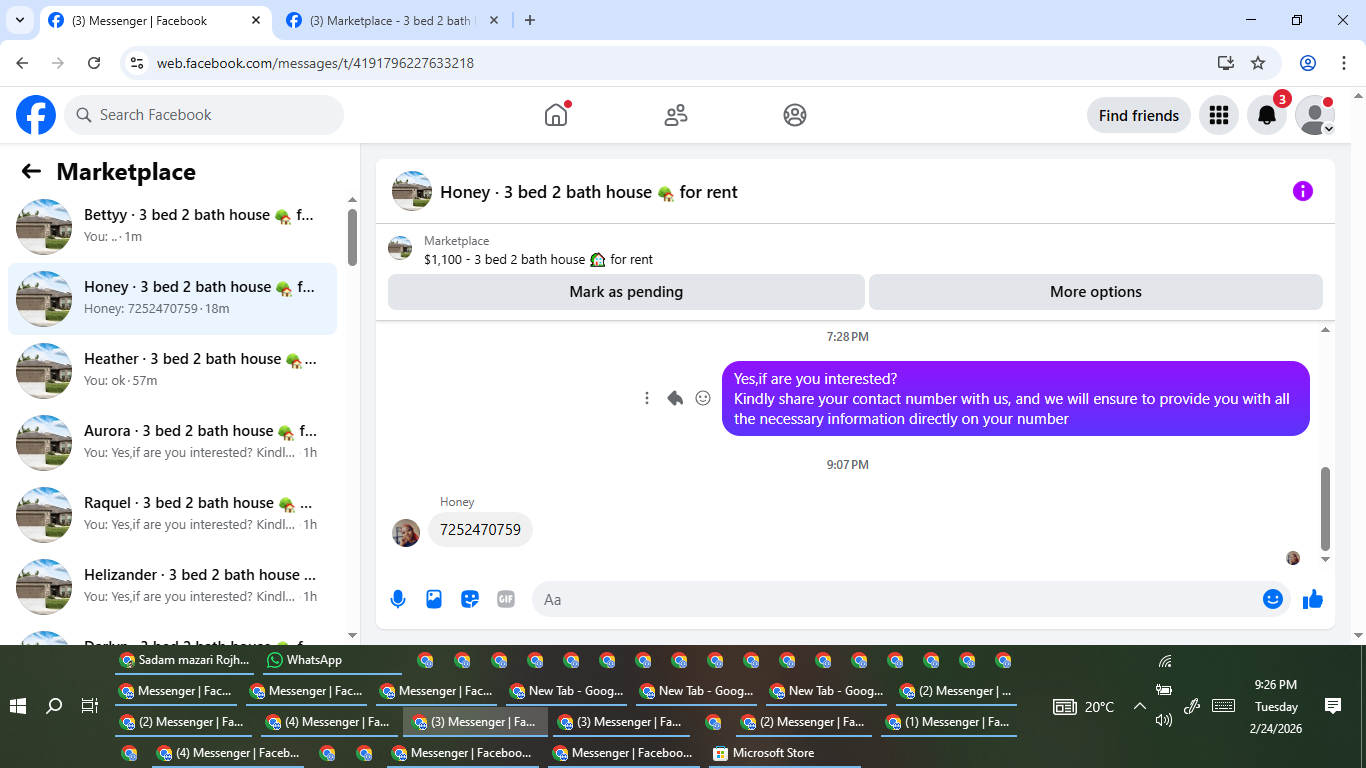Viewport: 1366px width, 768px height.
Task: Open more options for the sent message
Action: pos(647,398)
